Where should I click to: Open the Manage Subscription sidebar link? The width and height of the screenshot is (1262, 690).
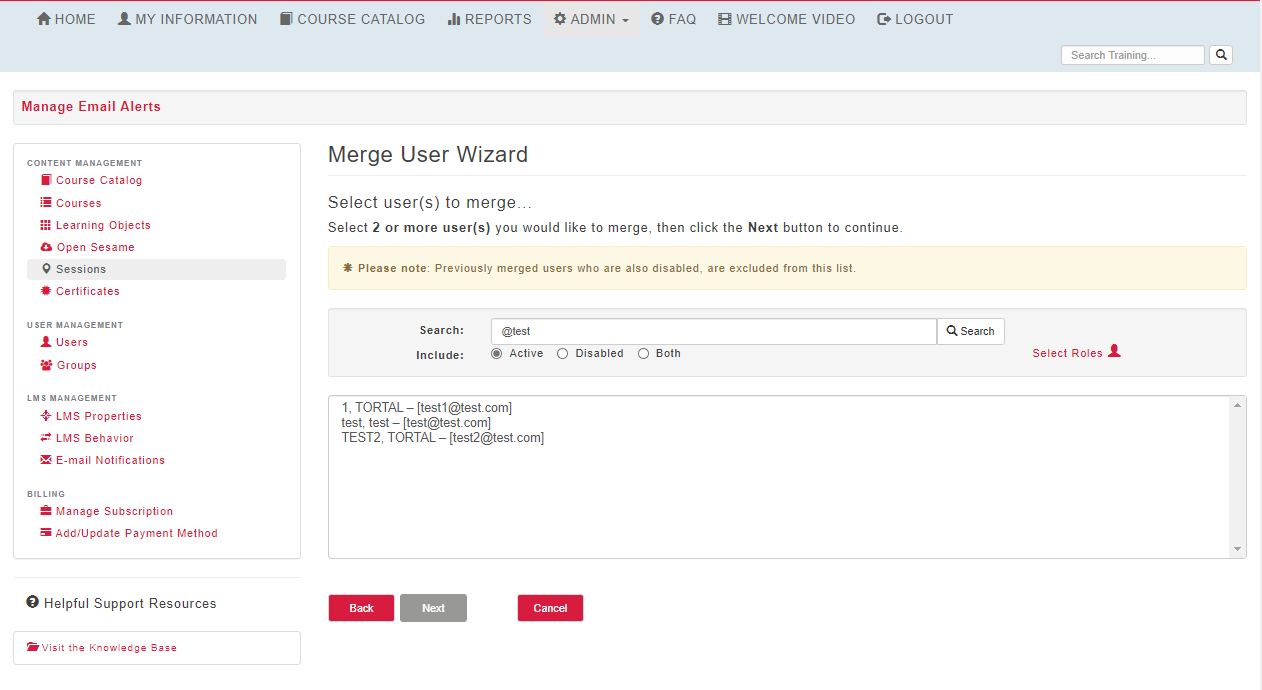[114, 511]
